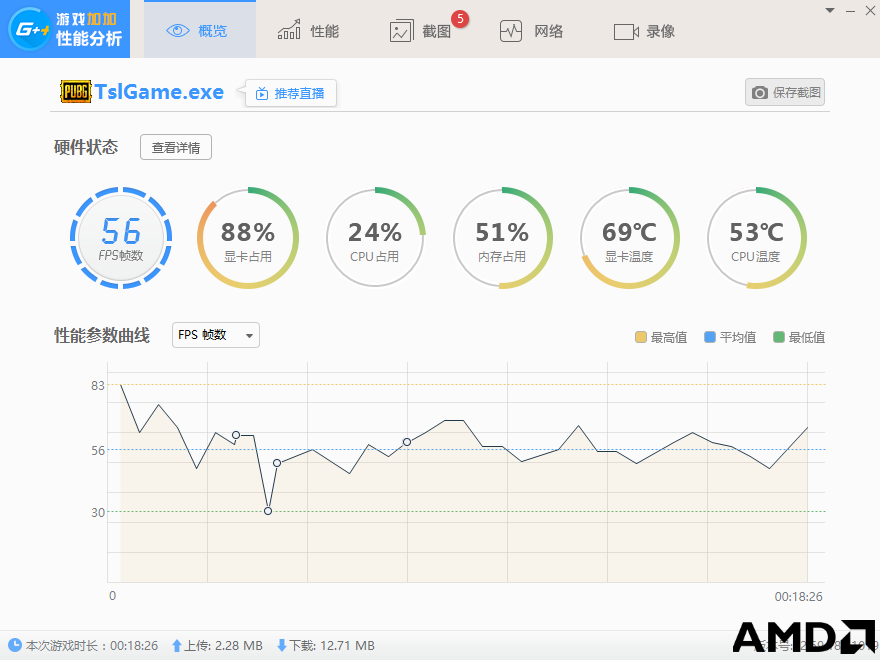Click the 00:18:26 time axis label
880x660 pixels.
tap(798, 597)
